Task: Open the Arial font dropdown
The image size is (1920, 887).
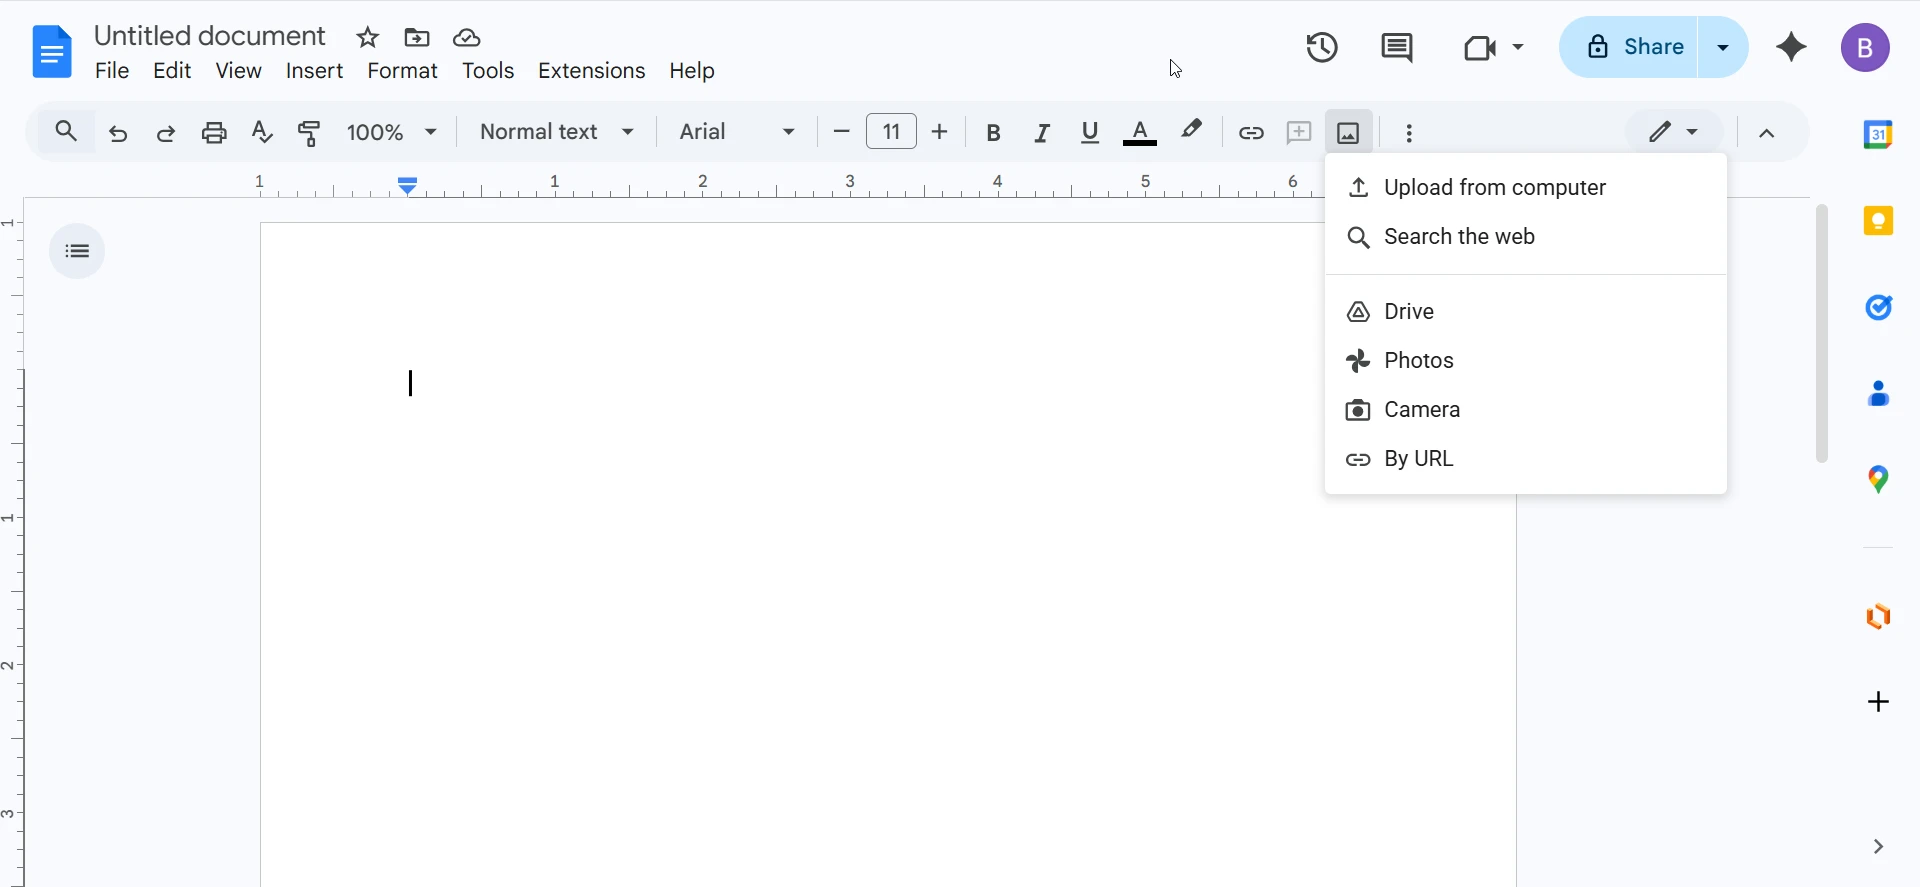Action: click(x=737, y=132)
